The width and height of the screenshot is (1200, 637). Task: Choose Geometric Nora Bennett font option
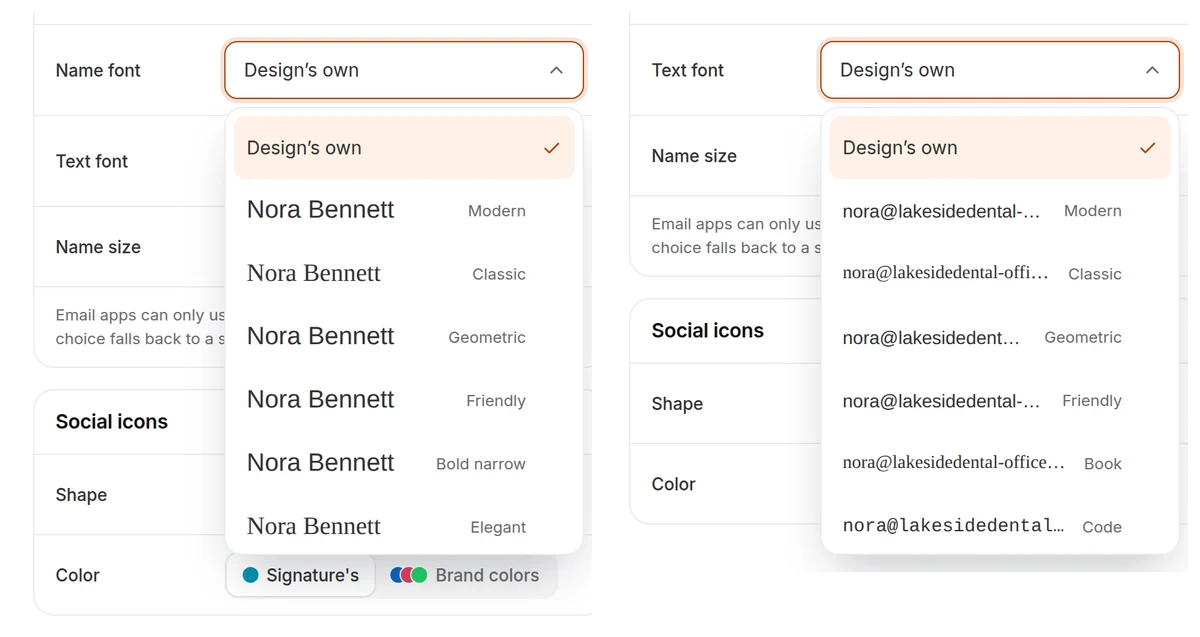[x=404, y=337]
